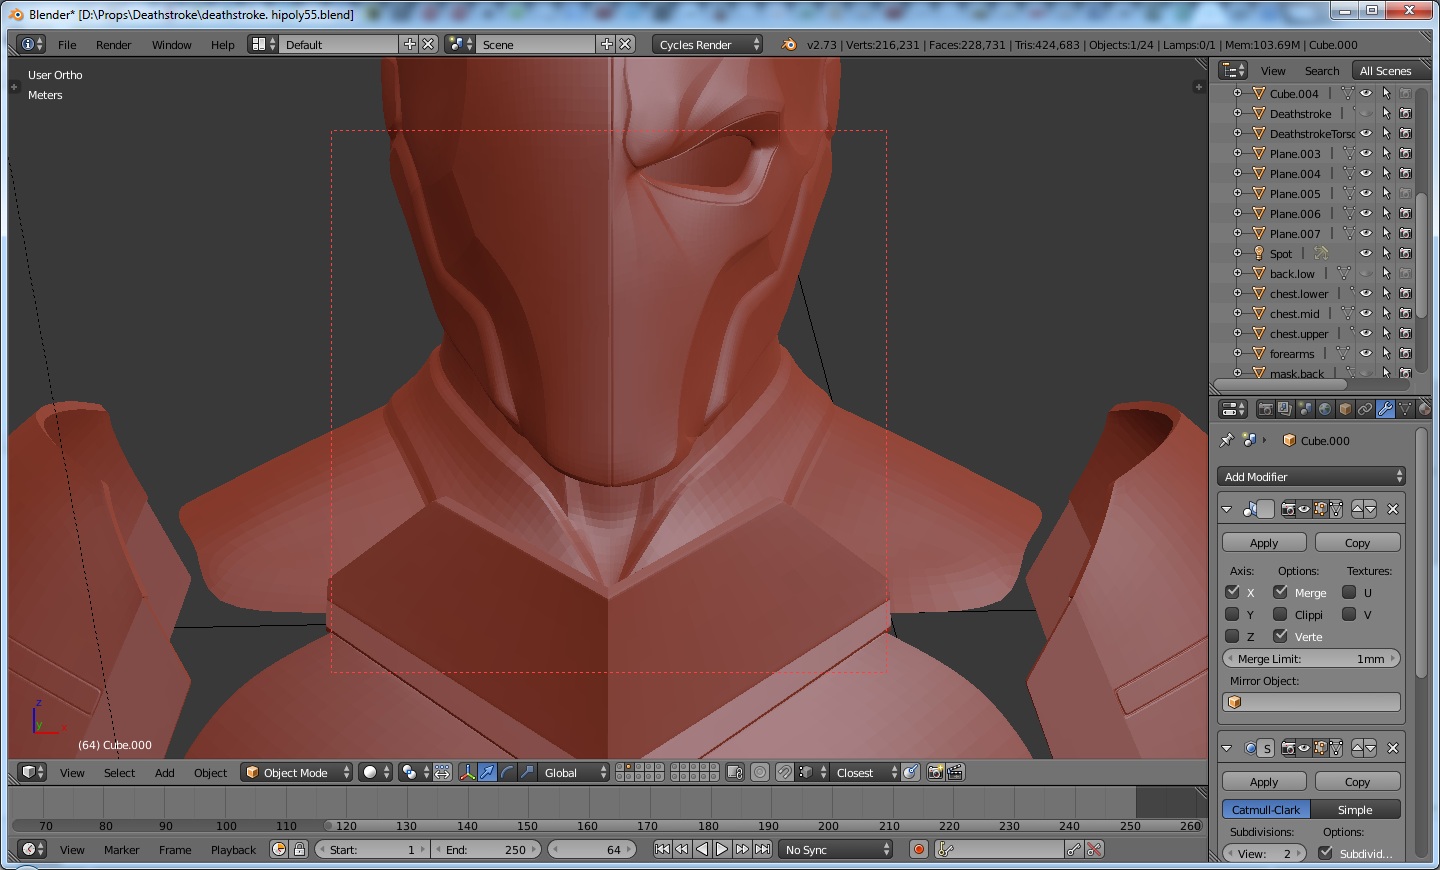This screenshot has height=870, width=1440.
Task: Open the Modifiers tab wrench icon
Action: coord(1385,409)
